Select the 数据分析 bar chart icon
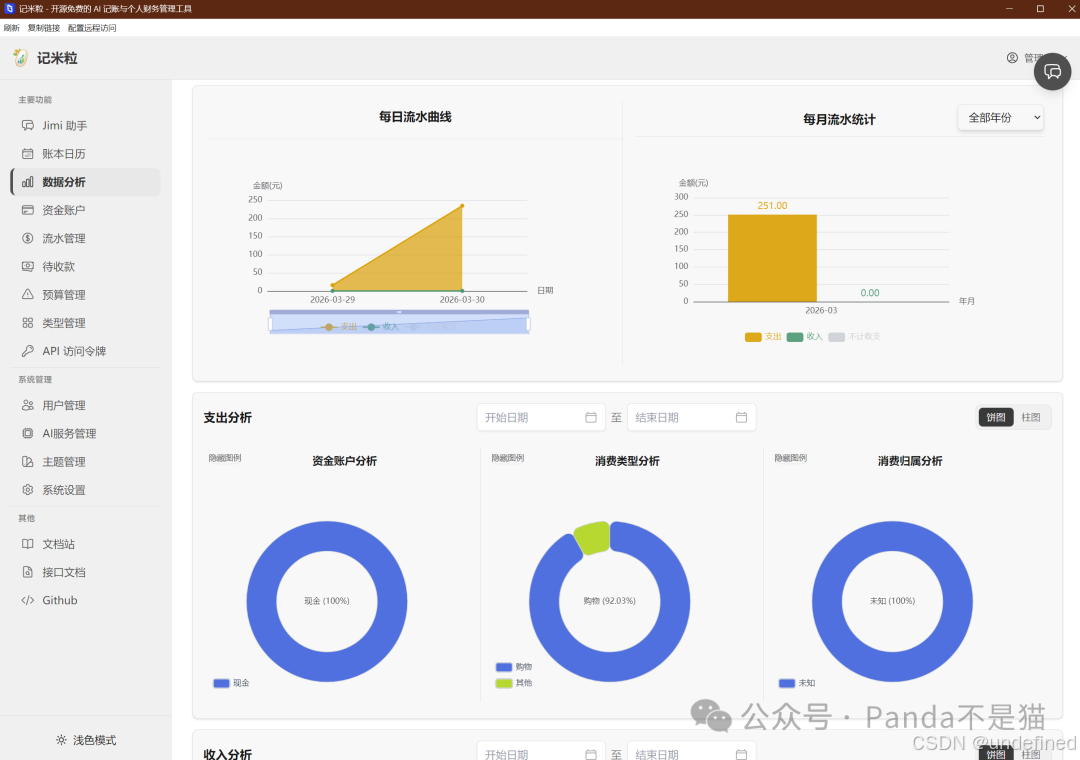 28,182
